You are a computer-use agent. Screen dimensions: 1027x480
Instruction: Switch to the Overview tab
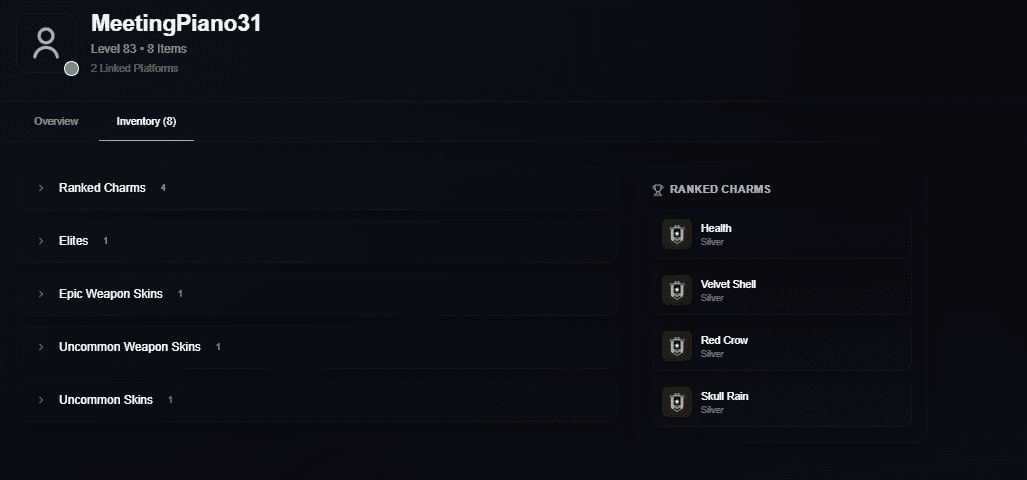pyautogui.click(x=56, y=121)
